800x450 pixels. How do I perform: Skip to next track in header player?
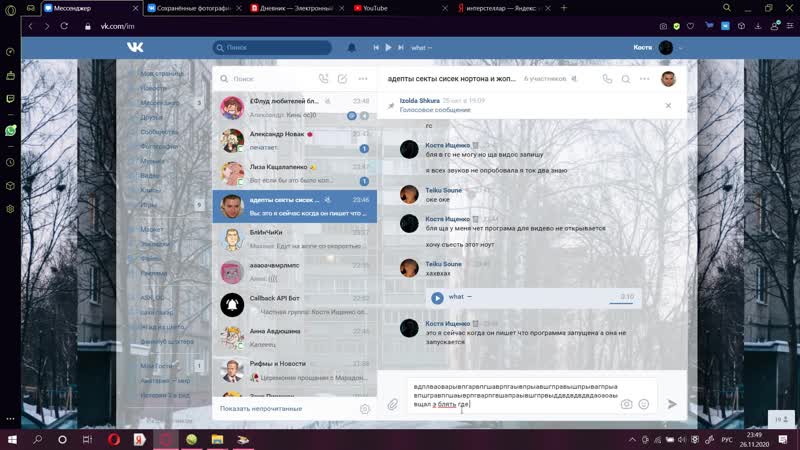click(402, 47)
